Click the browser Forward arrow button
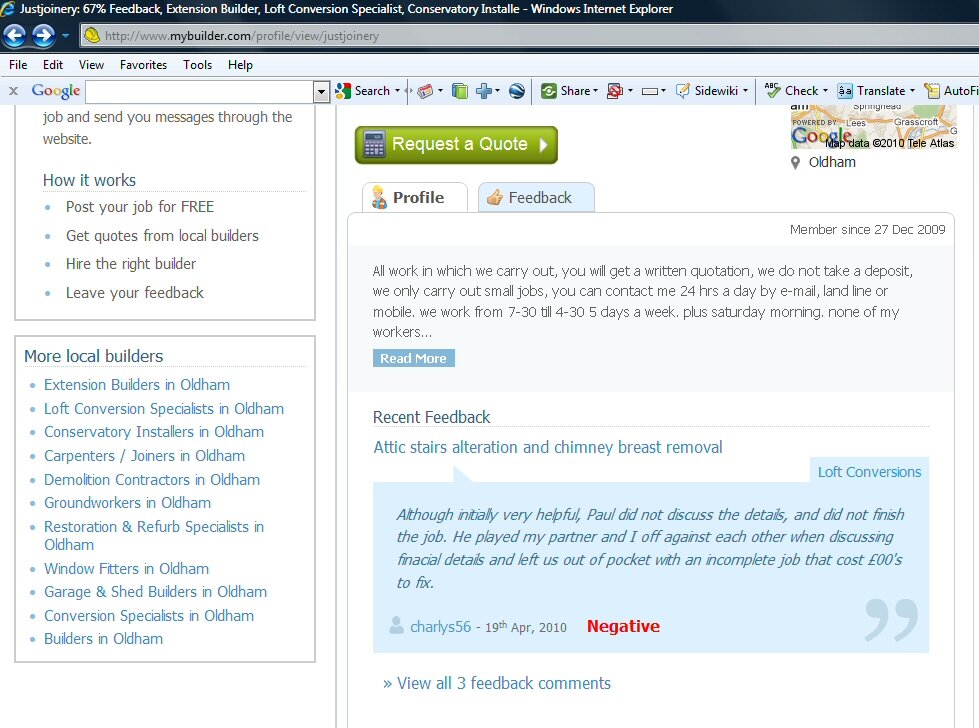This screenshot has width=979, height=728. (x=43, y=36)
